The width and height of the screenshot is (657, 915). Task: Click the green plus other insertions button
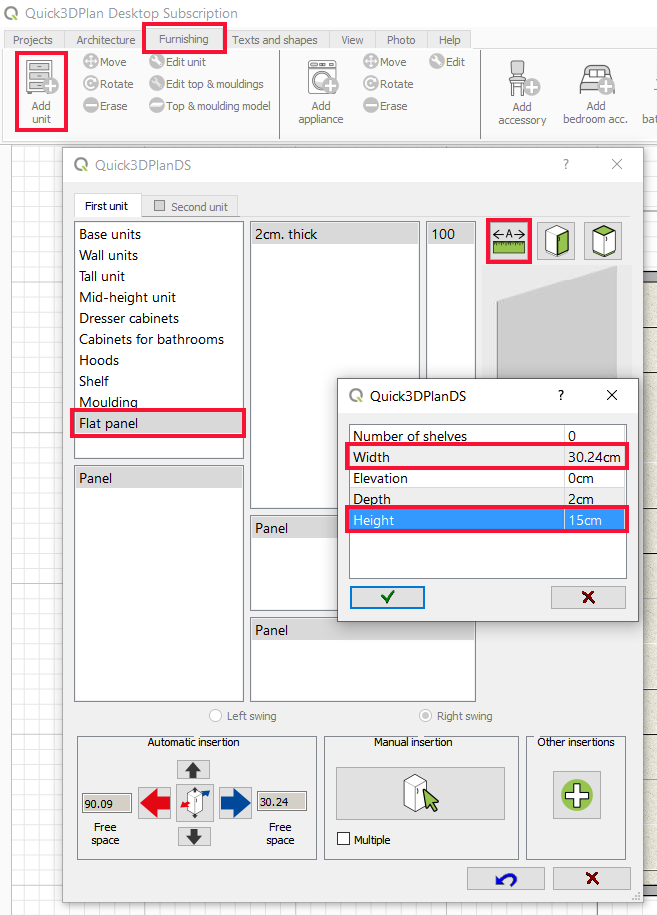576,795
